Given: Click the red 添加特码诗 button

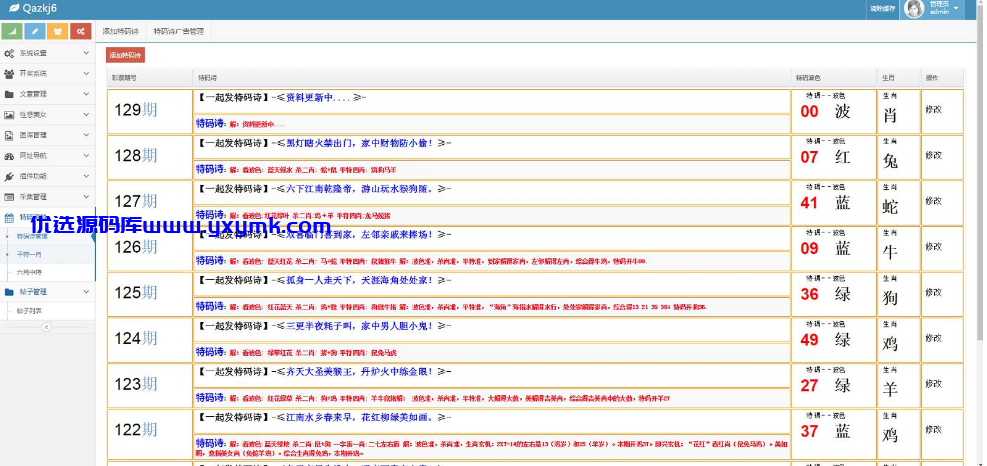Looking at the screenshot, I should pyautogui.click(x=125, y=55).
